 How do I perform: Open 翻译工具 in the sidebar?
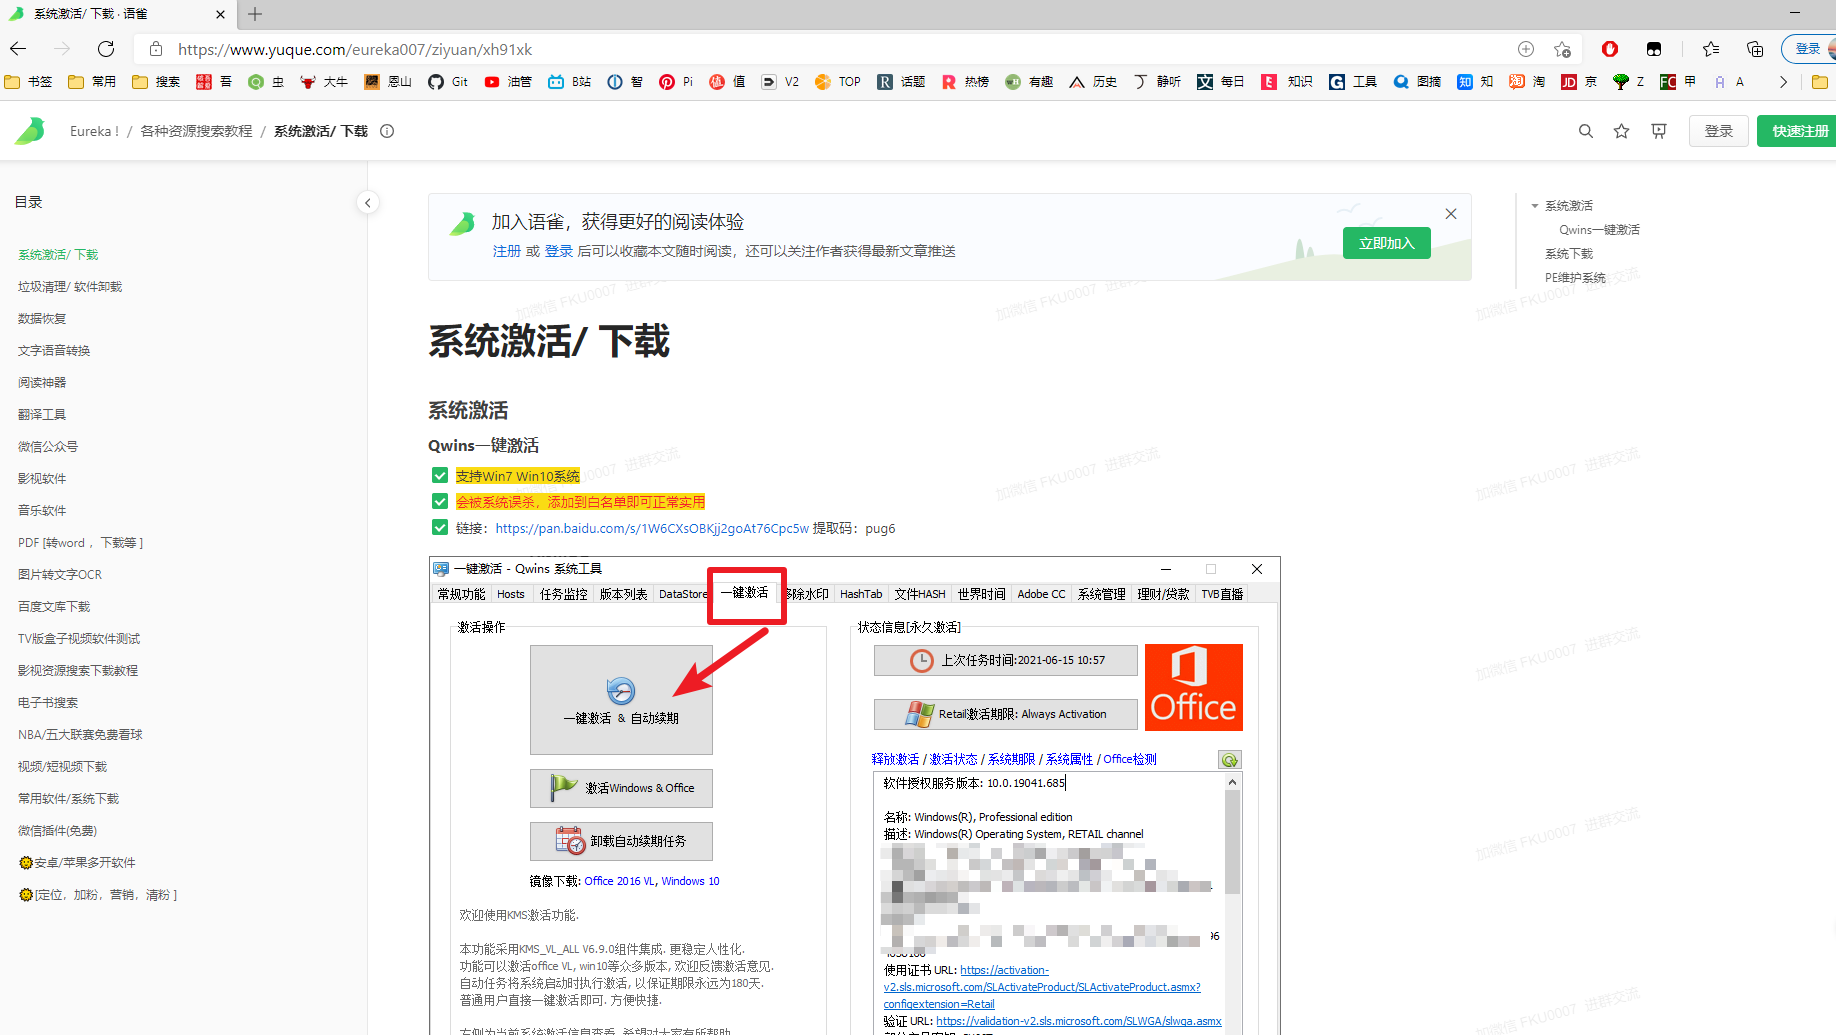pyautogui.click(x=42, y=415)
